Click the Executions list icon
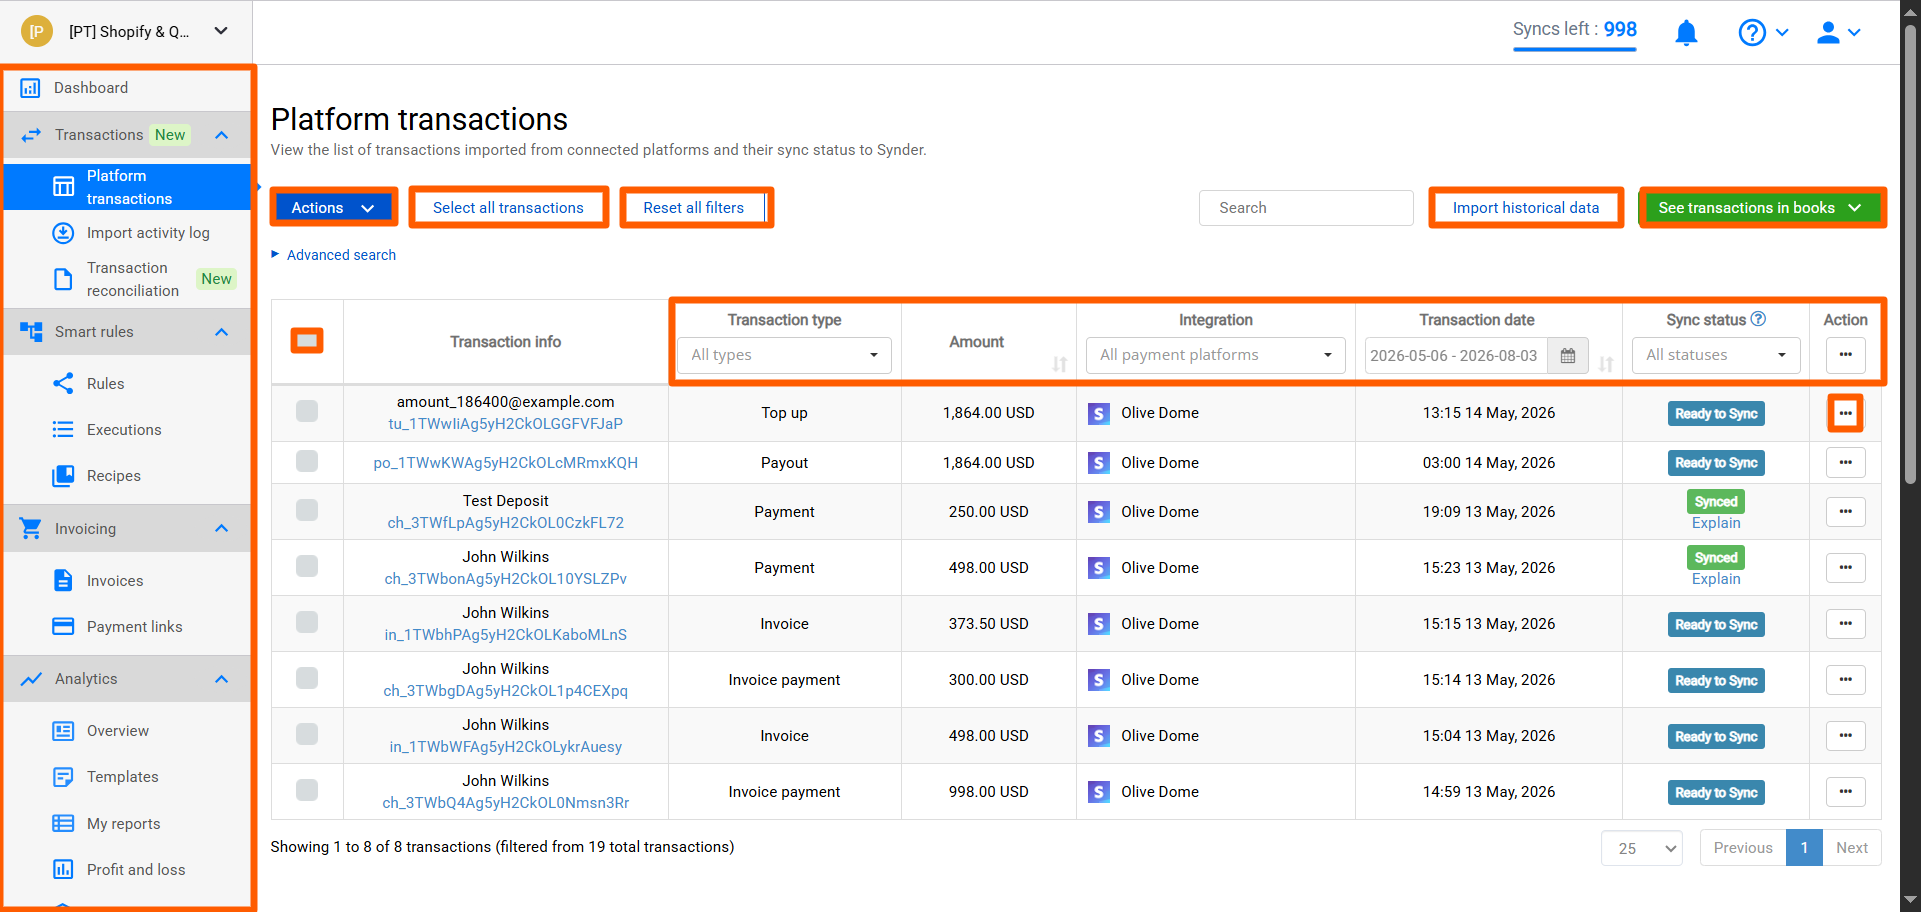 pyautogui.click(x=63, y=430)
